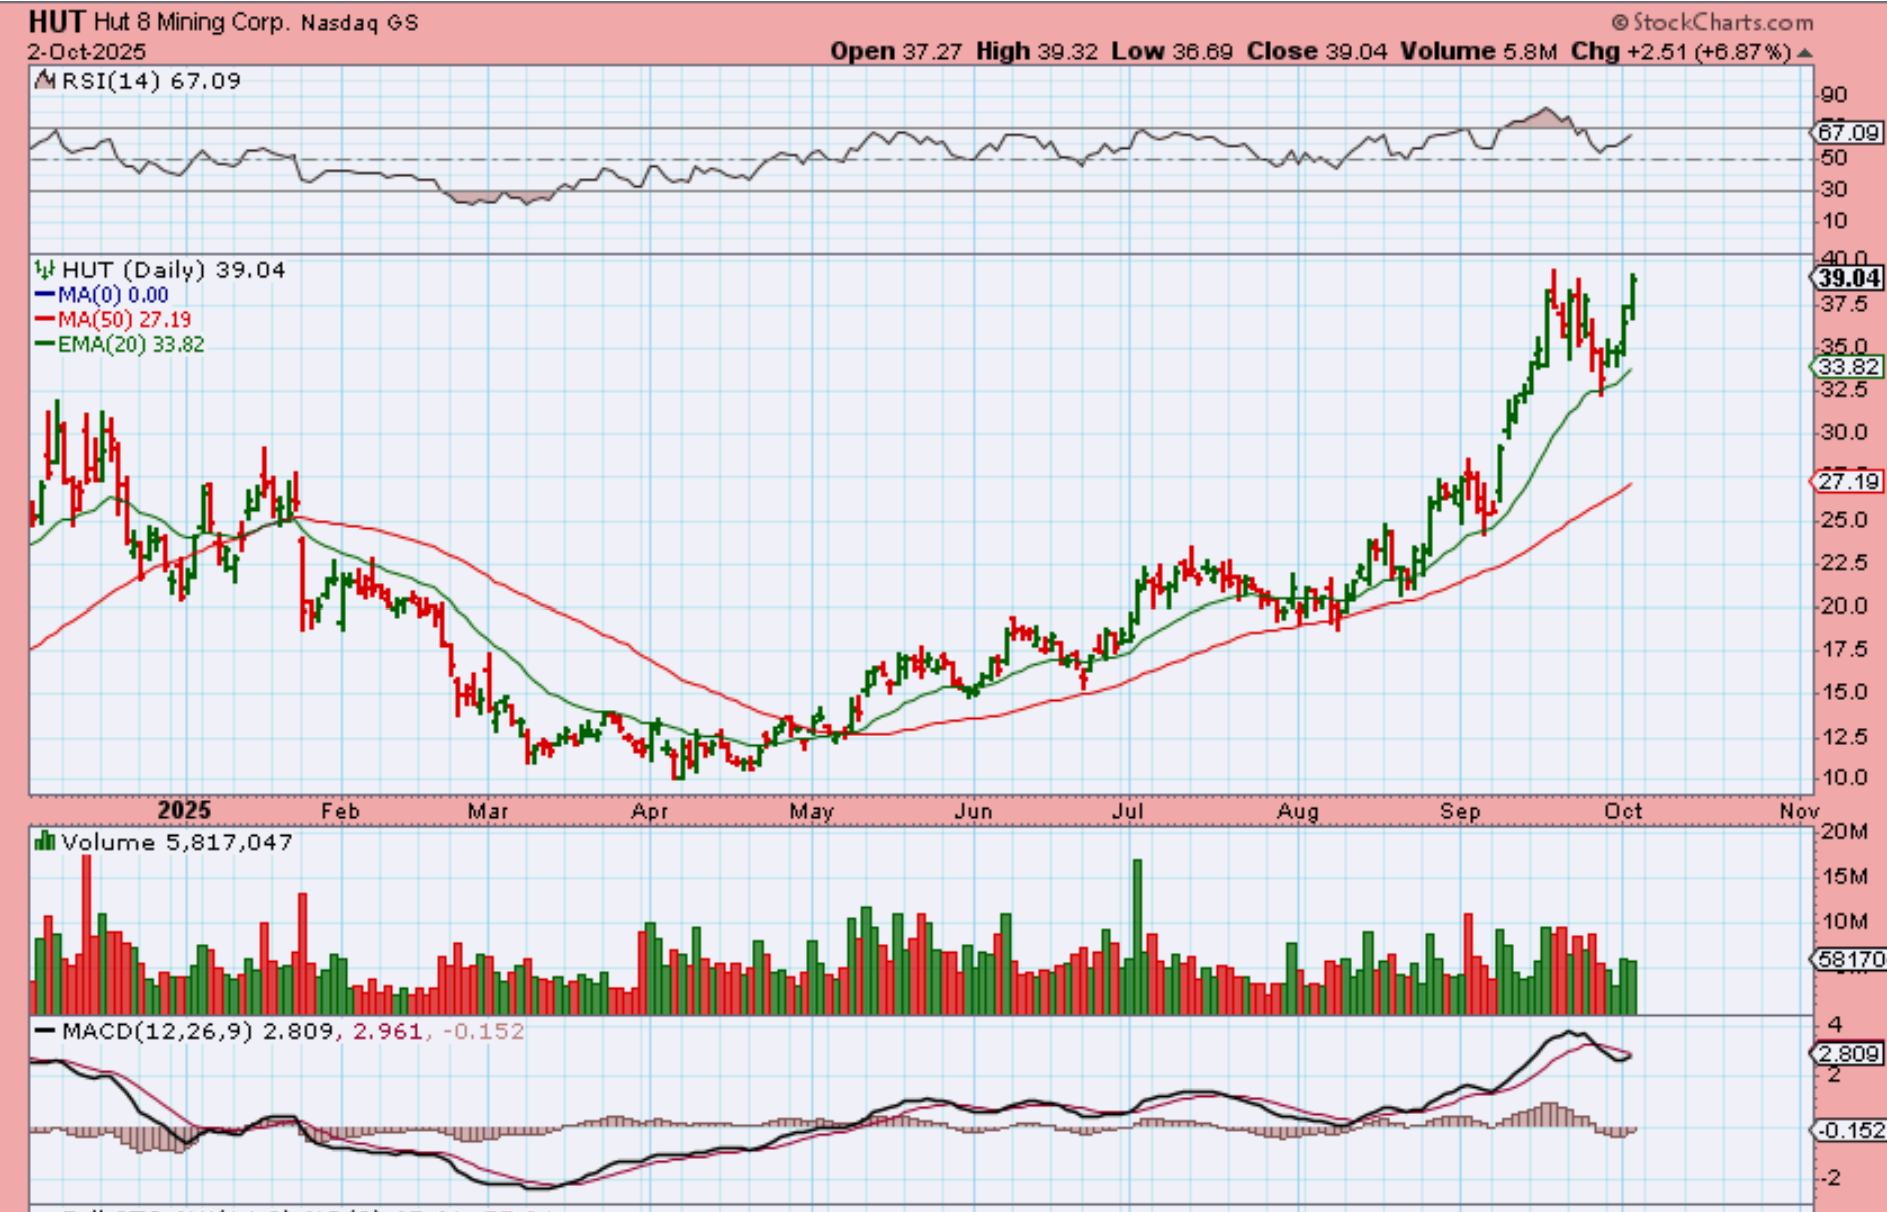Viewport: 1887px width, 1212px height.
Task: Click the Sep label on the time axis
Action: (x=1460, y=811)
